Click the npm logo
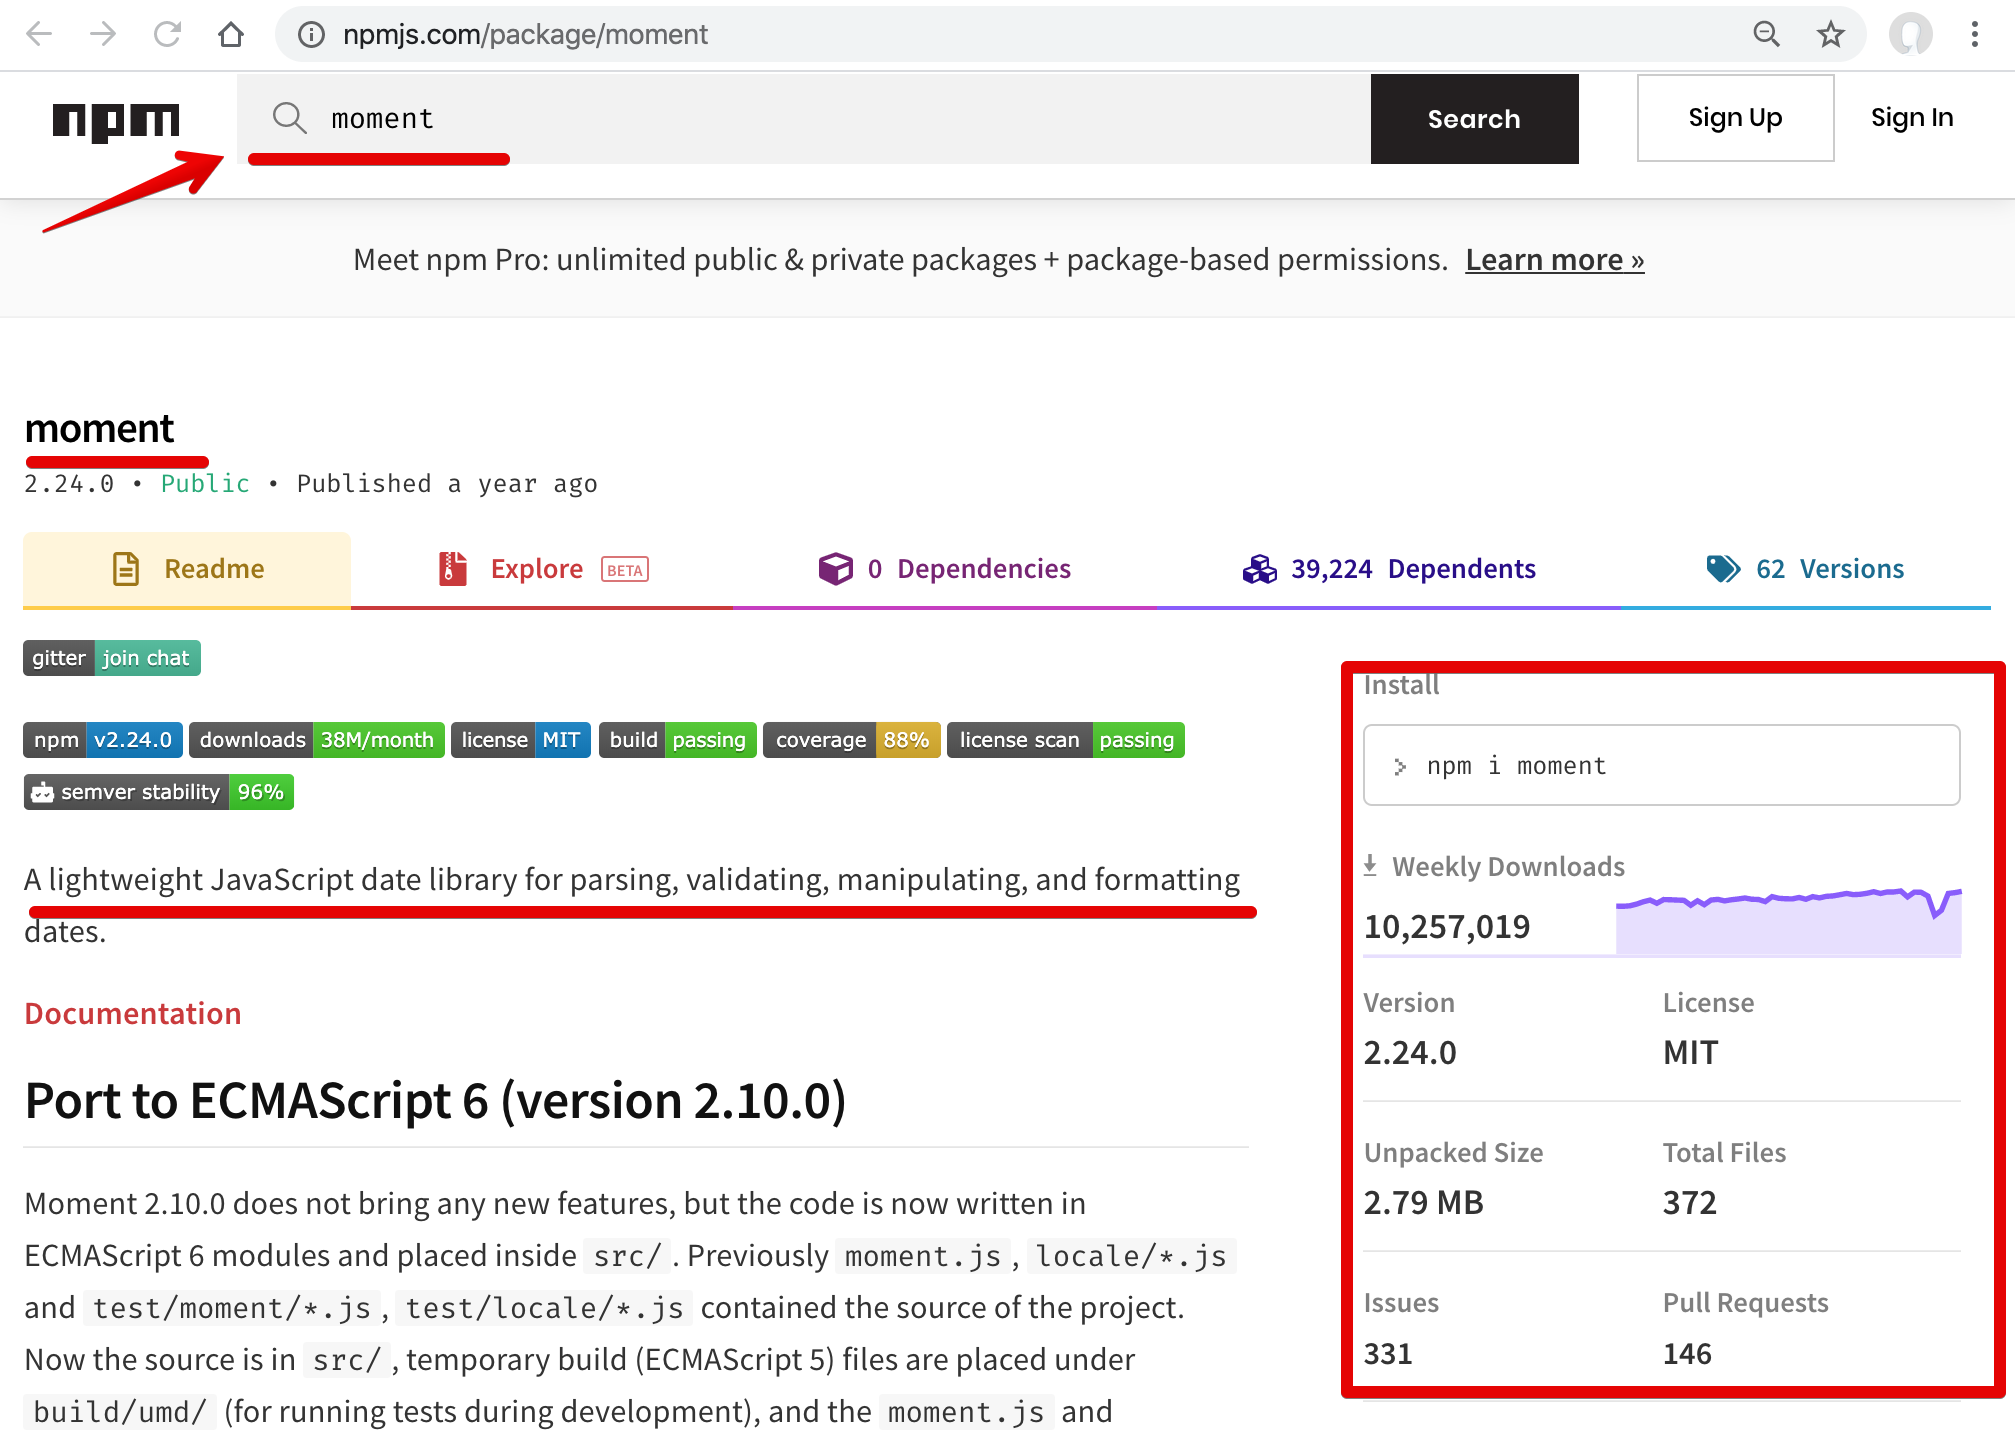The width and height of the screenshot is (2015, 1430). pyautogui.click(x=116, y=120)
